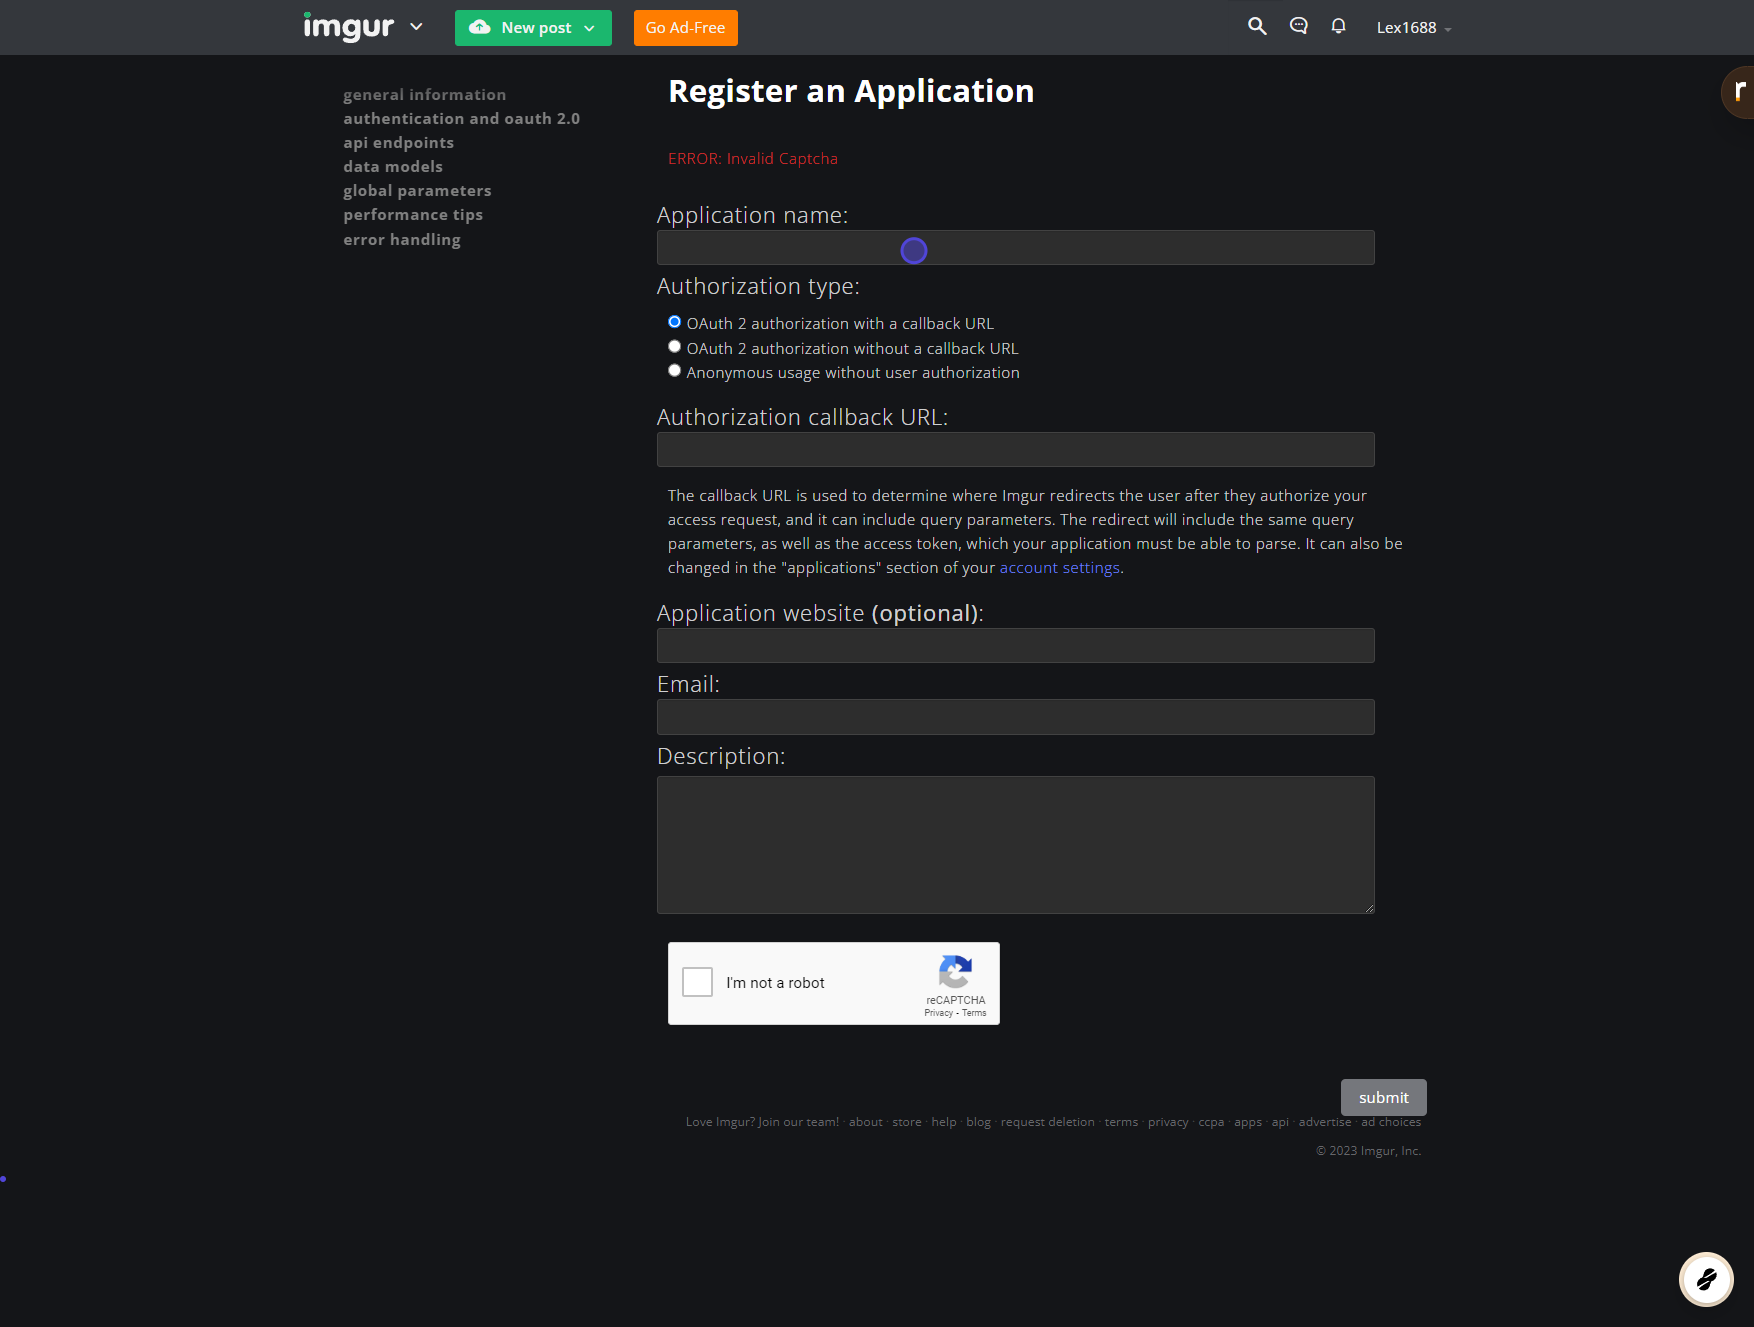Select Anonymous usage without user authorization
The image size is (1754, 1327).
click(x=674, y=370)
